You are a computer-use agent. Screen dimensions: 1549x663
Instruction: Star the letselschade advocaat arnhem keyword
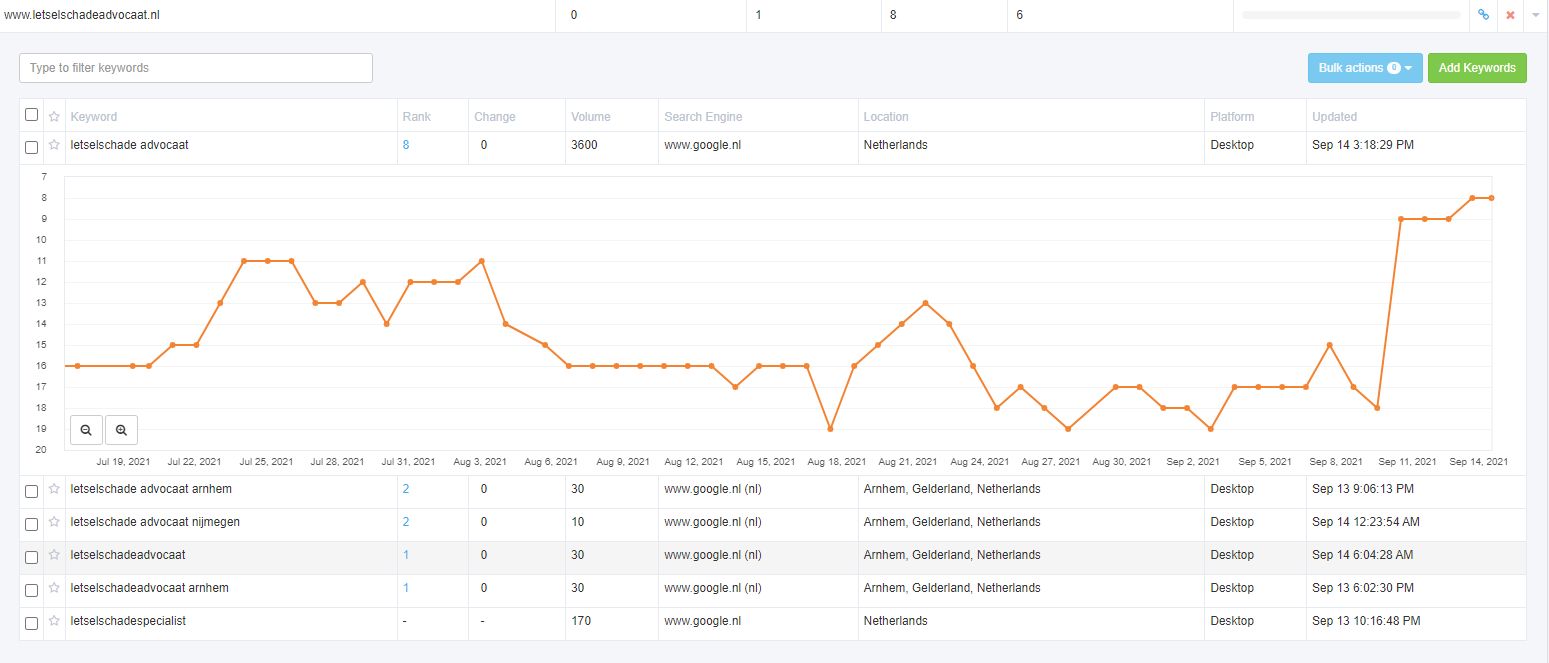pos(54,489)
